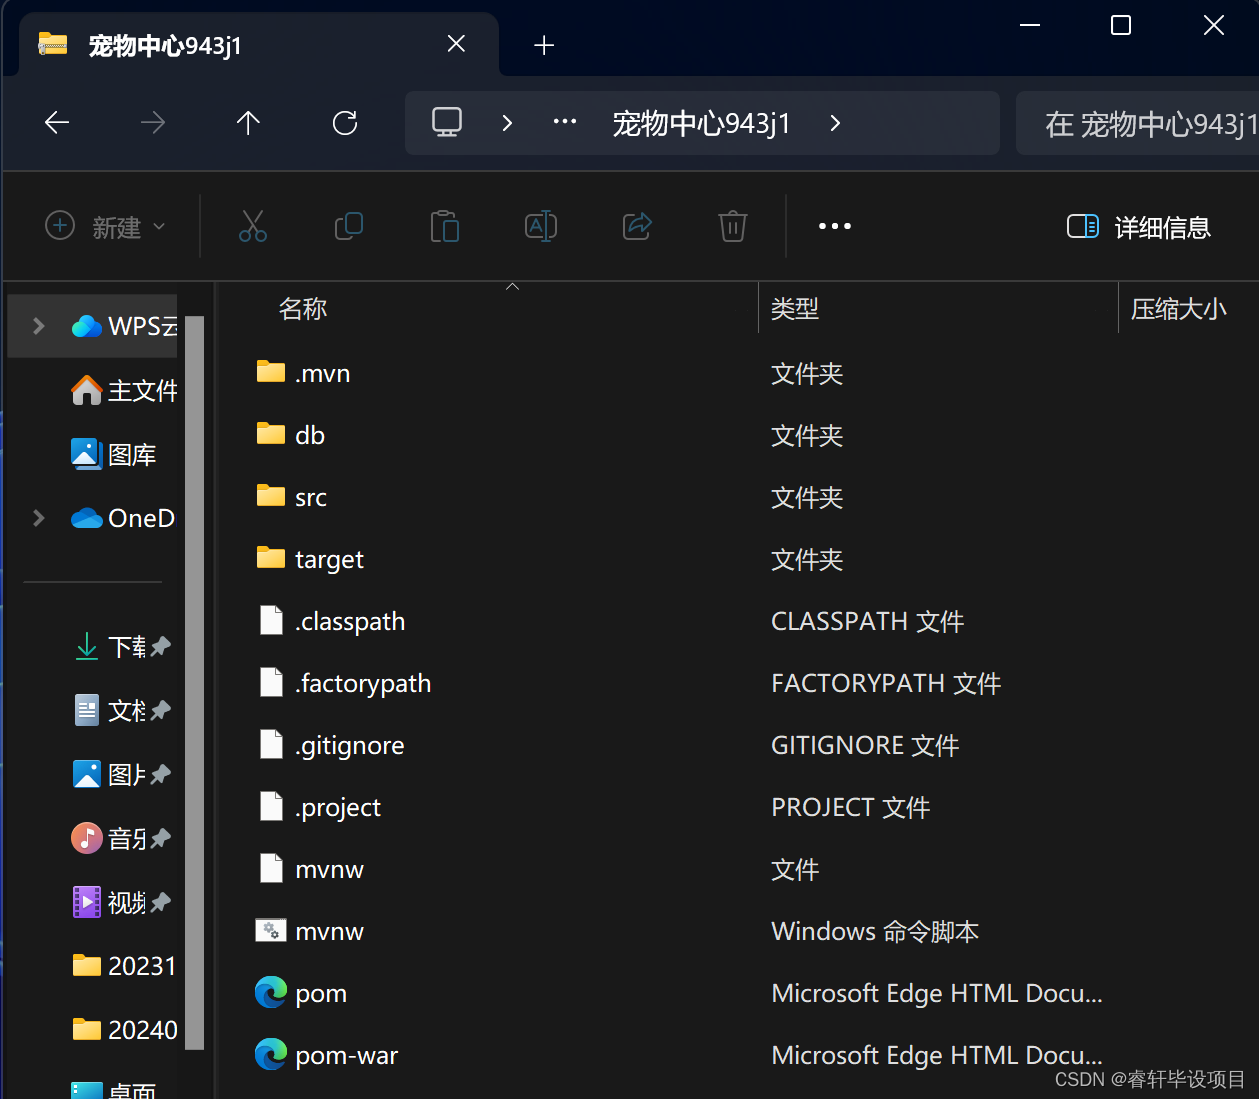The width and height of the screenshot is (1259, 1099).
Task: Toggle the 详细信息 details pane
Action: 1139,227
